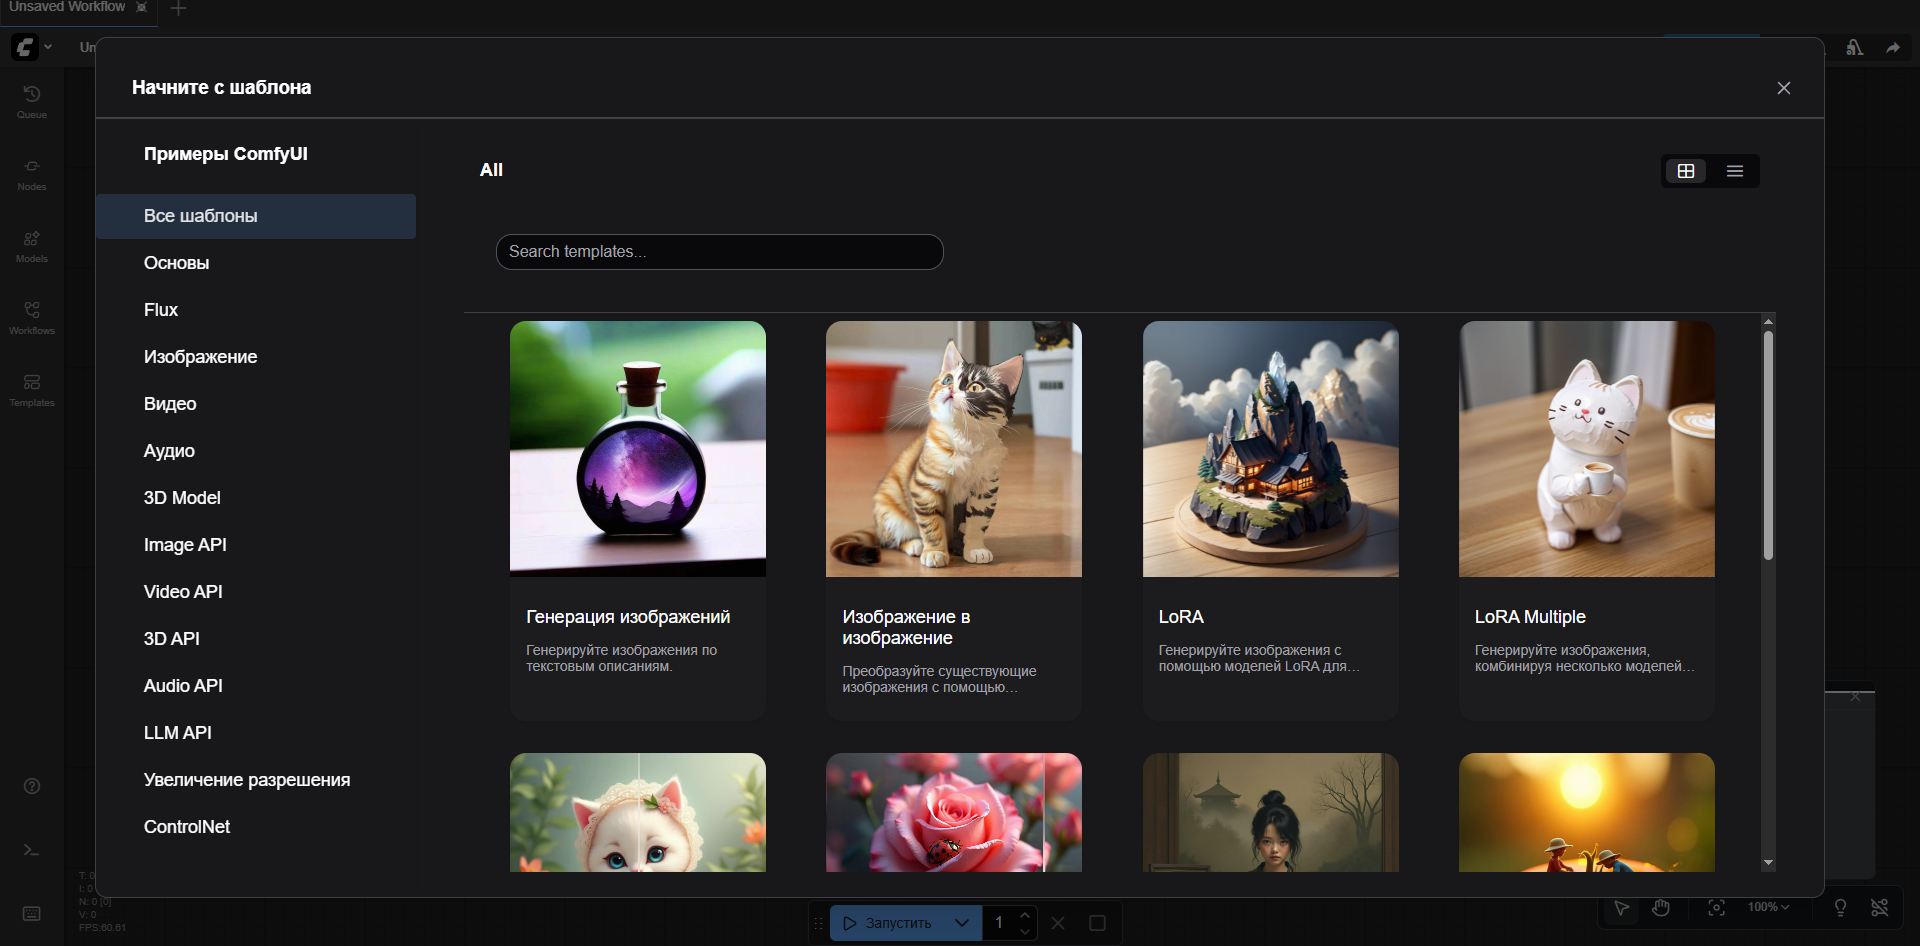
Task: Click the square stop icon near run button
Action: [x=1097, y=923]
